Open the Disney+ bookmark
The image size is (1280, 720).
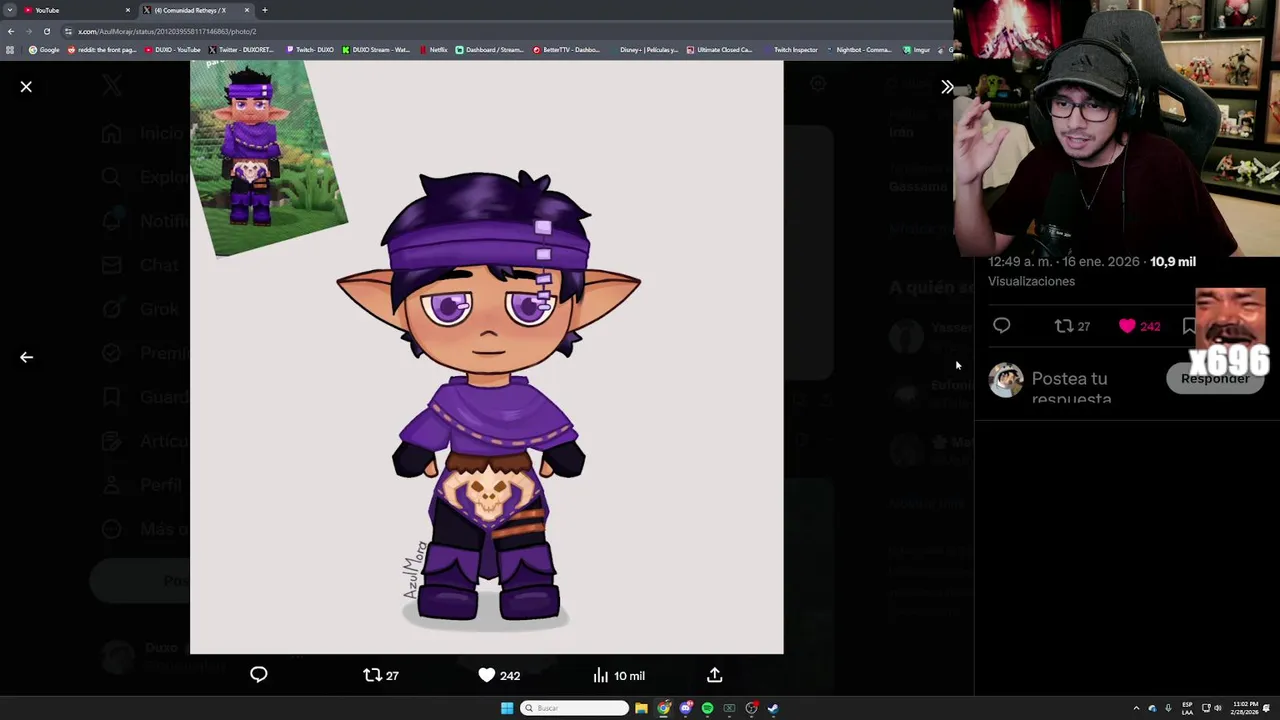(x=644, y=50)
